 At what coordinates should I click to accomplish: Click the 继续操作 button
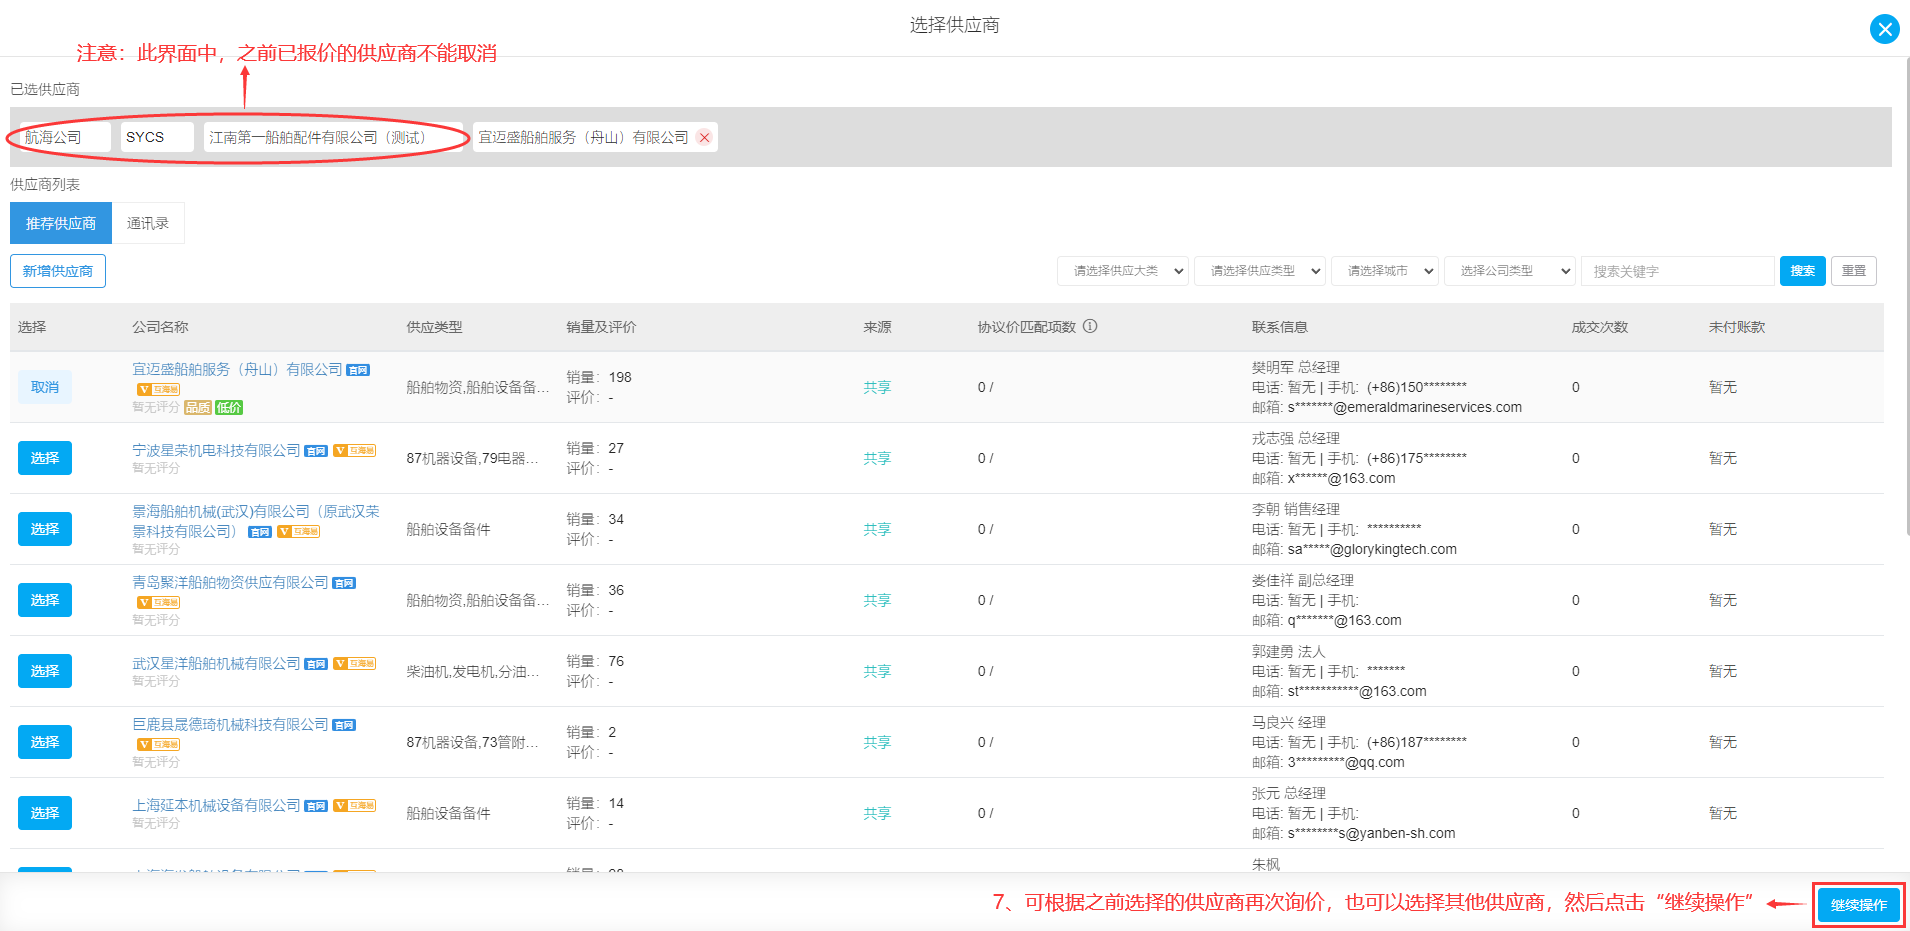pyautogui.click(x=1859, y=905)
